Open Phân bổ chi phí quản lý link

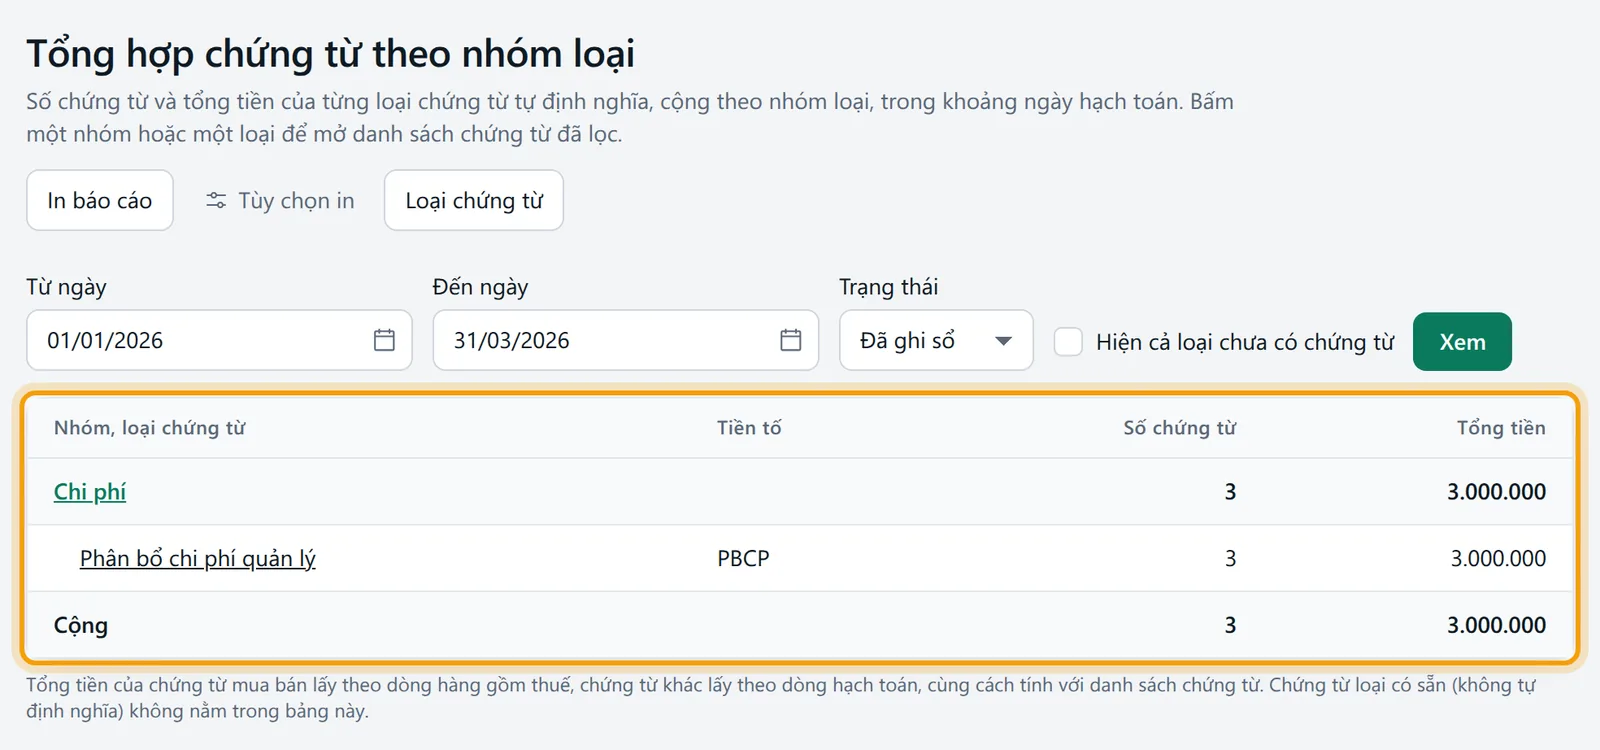coord(198,558)
